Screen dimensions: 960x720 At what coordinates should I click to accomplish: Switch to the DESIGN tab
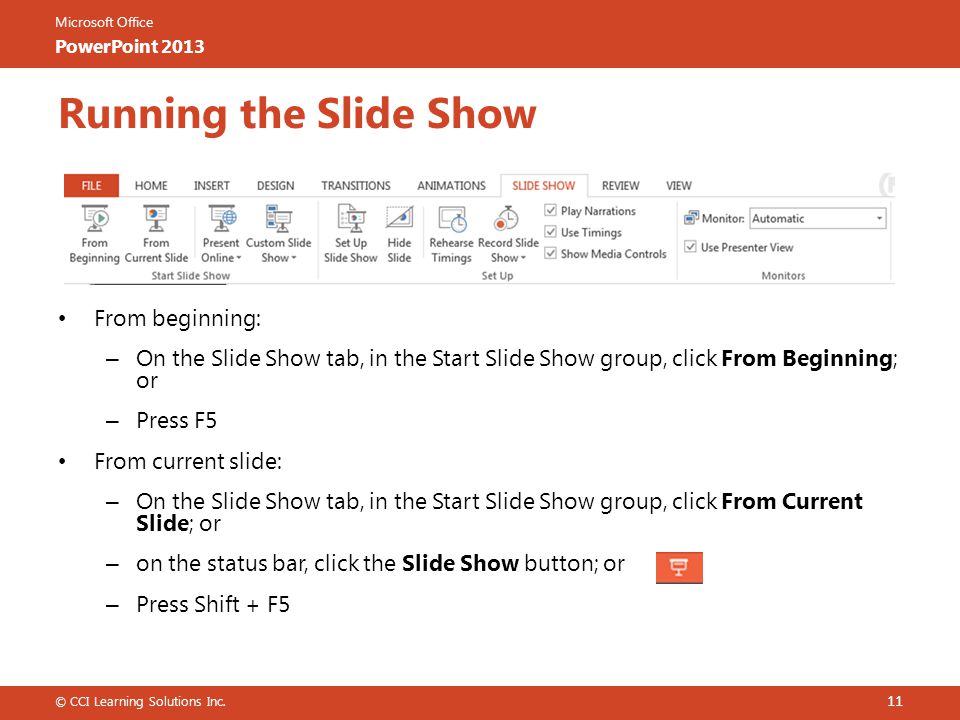[x=276, y=186]
